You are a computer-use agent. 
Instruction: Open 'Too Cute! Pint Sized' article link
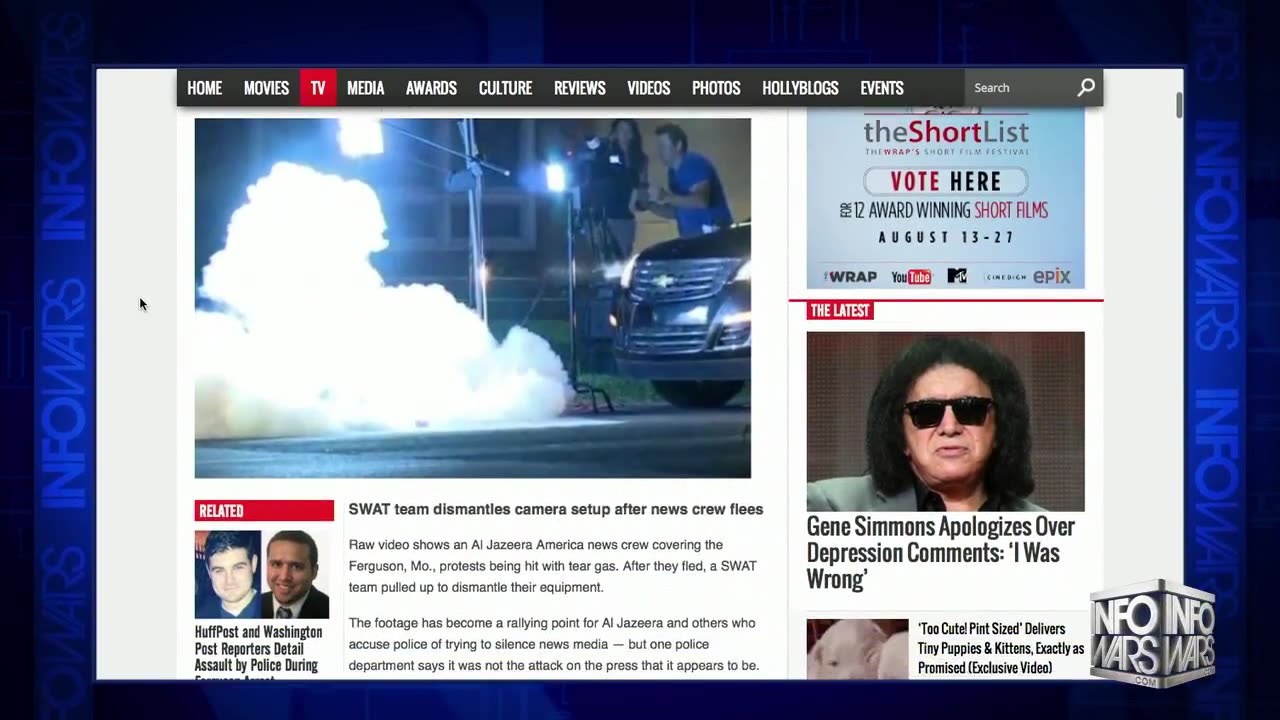pos(1001,648)
